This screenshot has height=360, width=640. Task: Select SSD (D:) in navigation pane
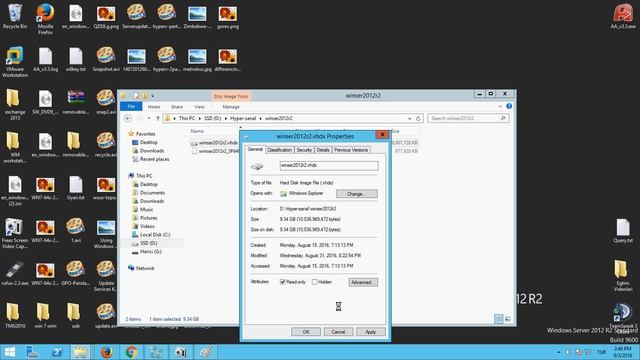149,243
